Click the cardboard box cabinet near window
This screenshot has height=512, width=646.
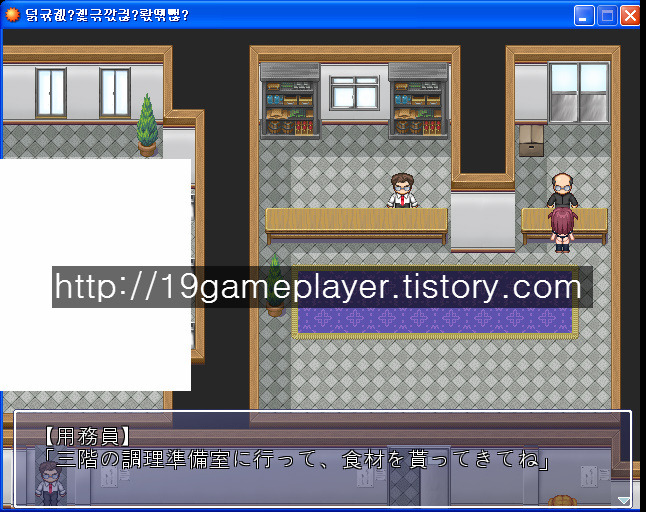tap(531, 140)
